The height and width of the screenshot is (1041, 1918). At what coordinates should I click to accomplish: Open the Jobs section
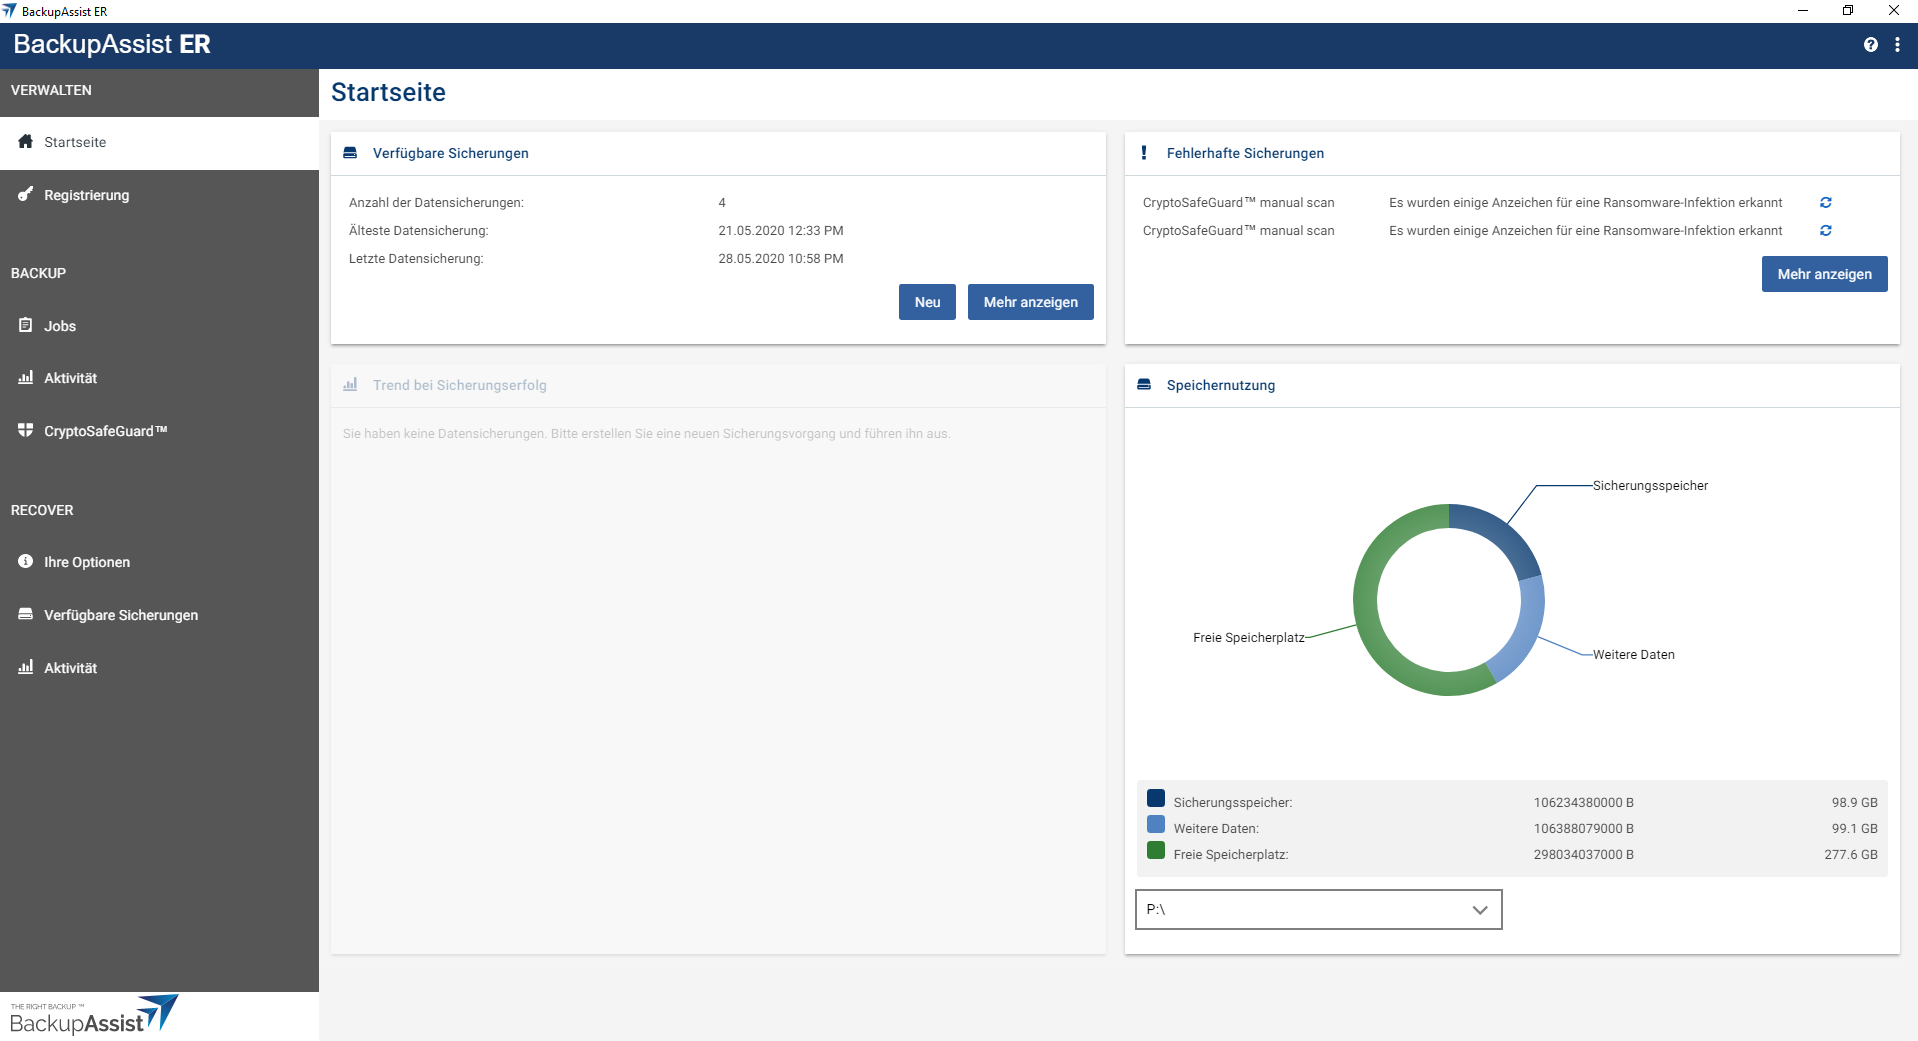159,326
